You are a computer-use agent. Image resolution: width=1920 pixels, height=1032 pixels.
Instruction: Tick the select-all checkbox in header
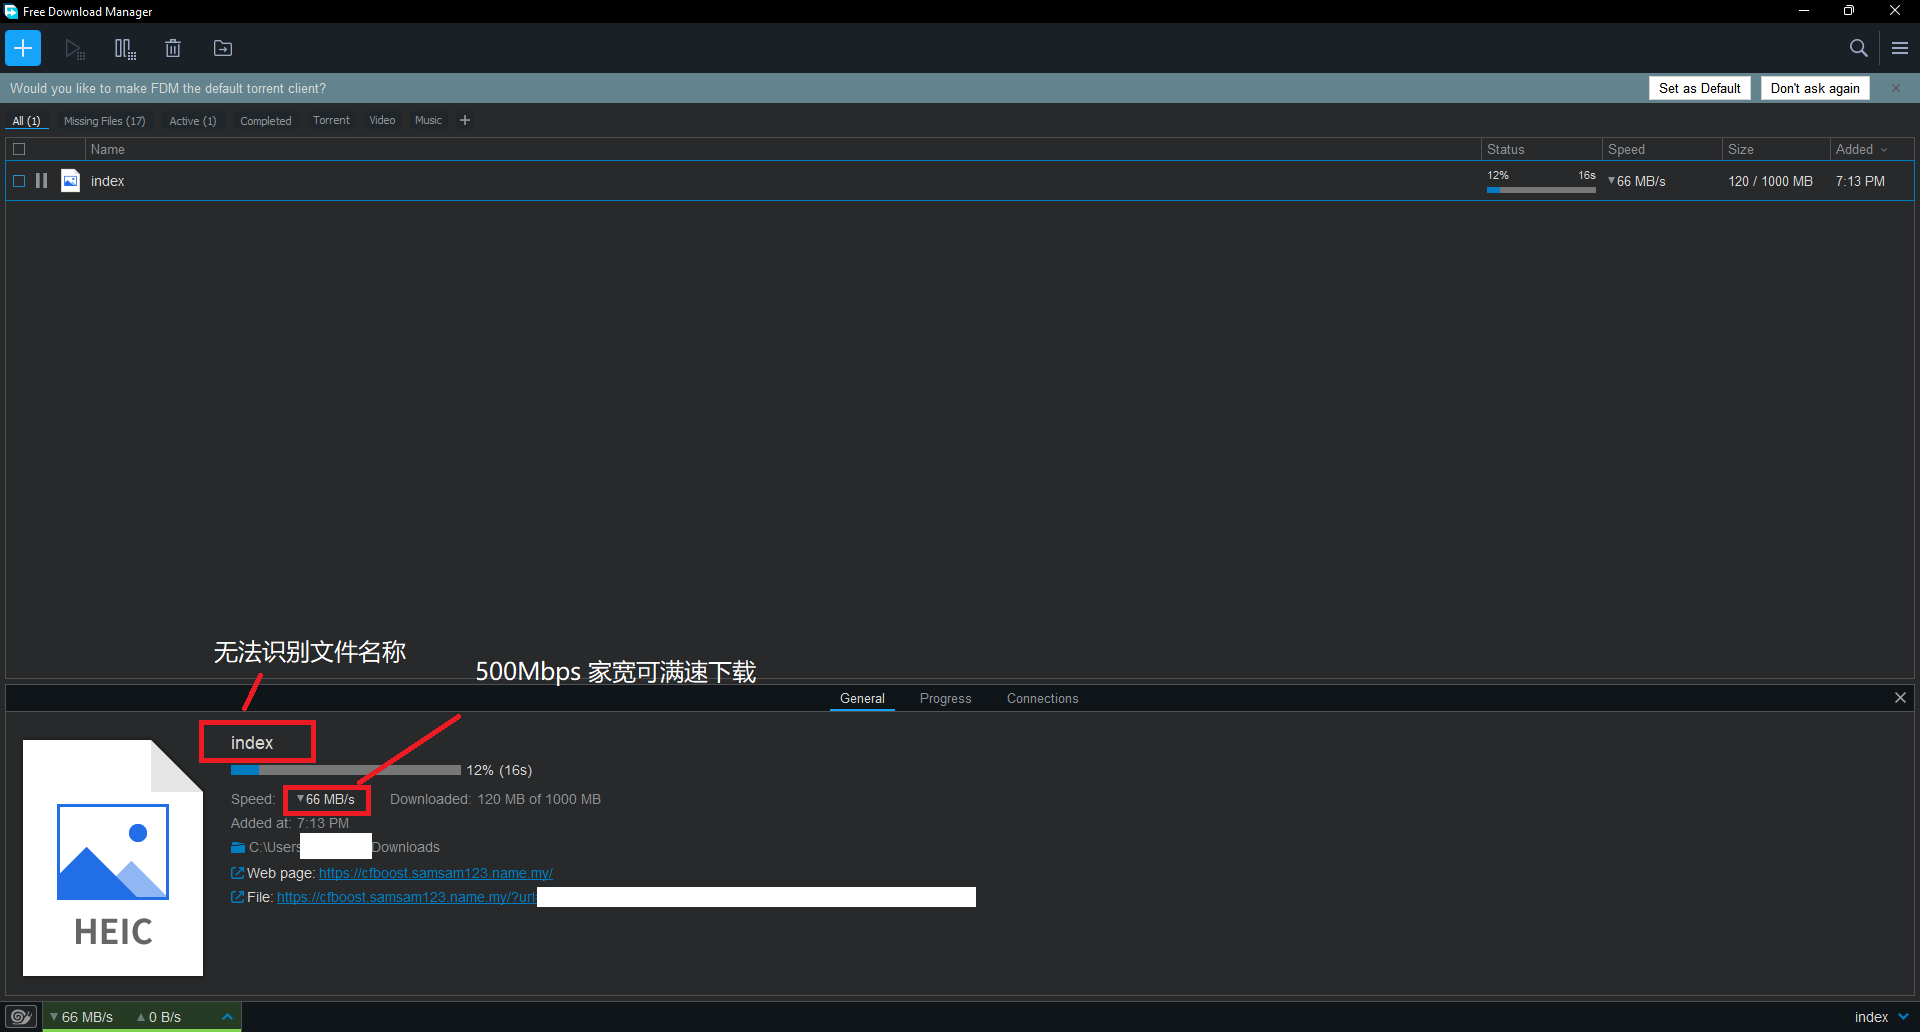(x=19, y=149)
